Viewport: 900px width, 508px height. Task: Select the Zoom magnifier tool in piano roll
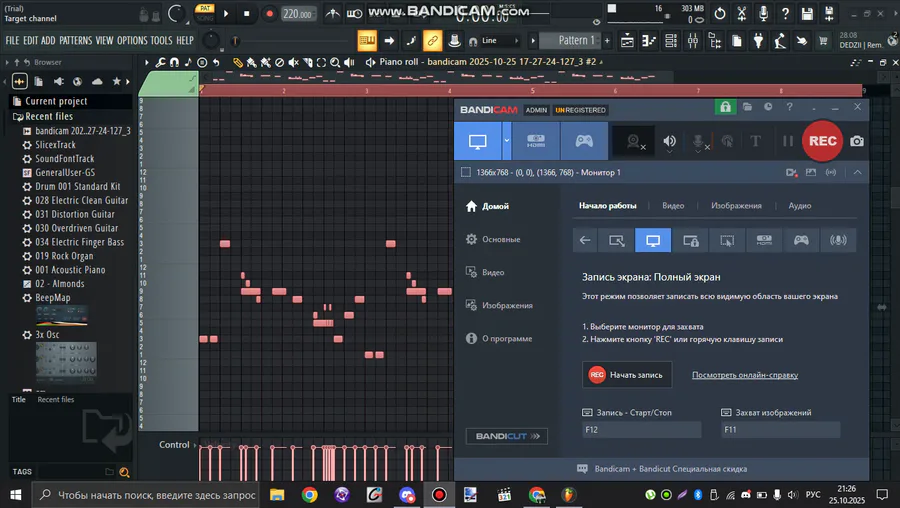click(335, 62)
